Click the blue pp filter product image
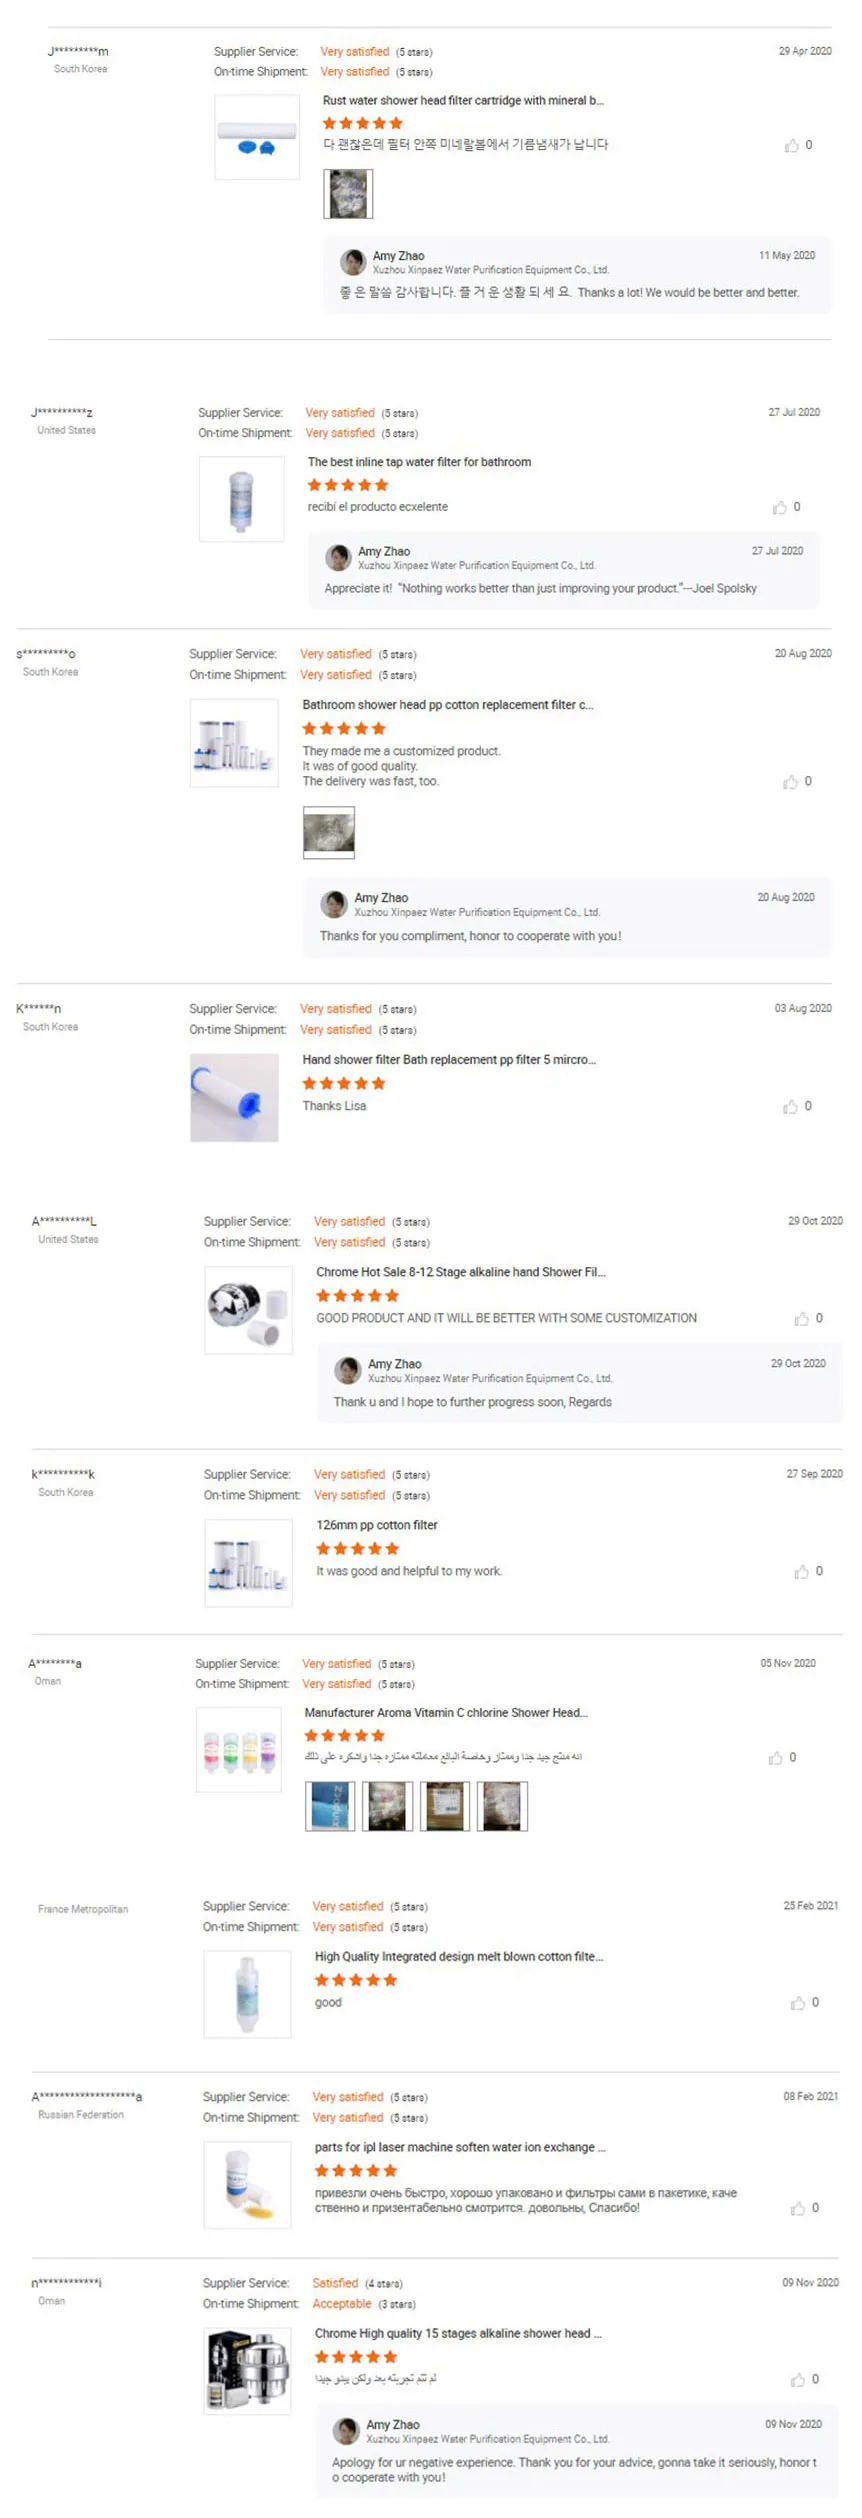The width and height of the screenshot is (862, 2518). click(234, 1098)
